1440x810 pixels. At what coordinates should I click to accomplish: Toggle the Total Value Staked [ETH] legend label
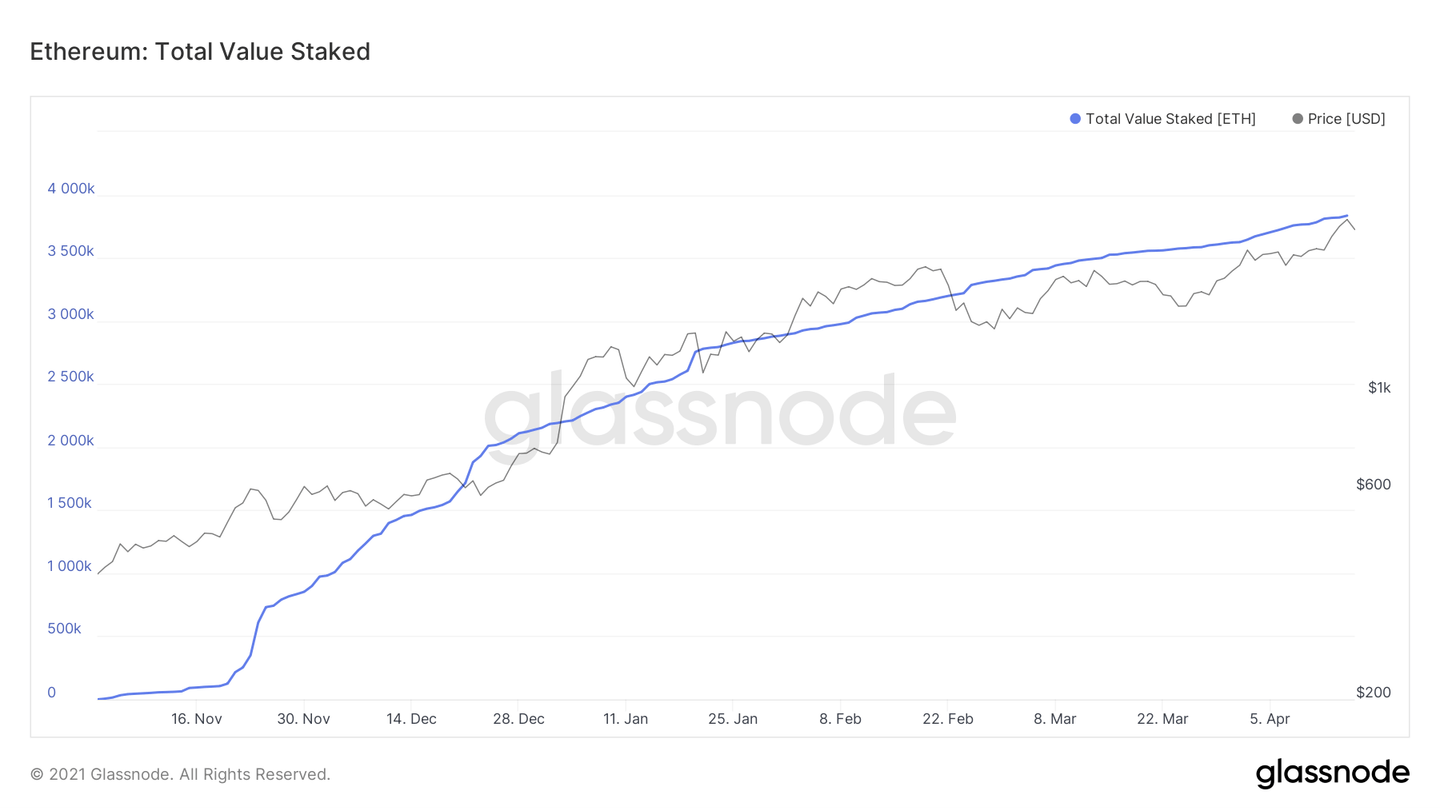1170,119
